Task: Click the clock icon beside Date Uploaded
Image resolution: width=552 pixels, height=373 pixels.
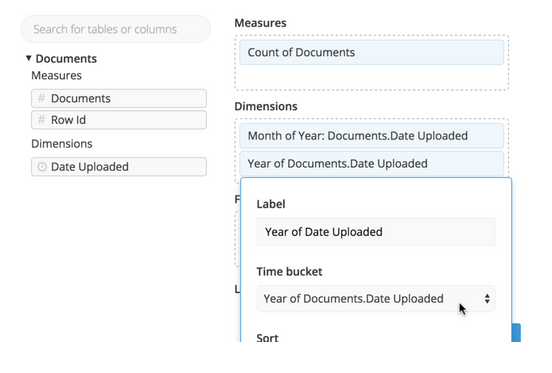Action: (42, 167)
